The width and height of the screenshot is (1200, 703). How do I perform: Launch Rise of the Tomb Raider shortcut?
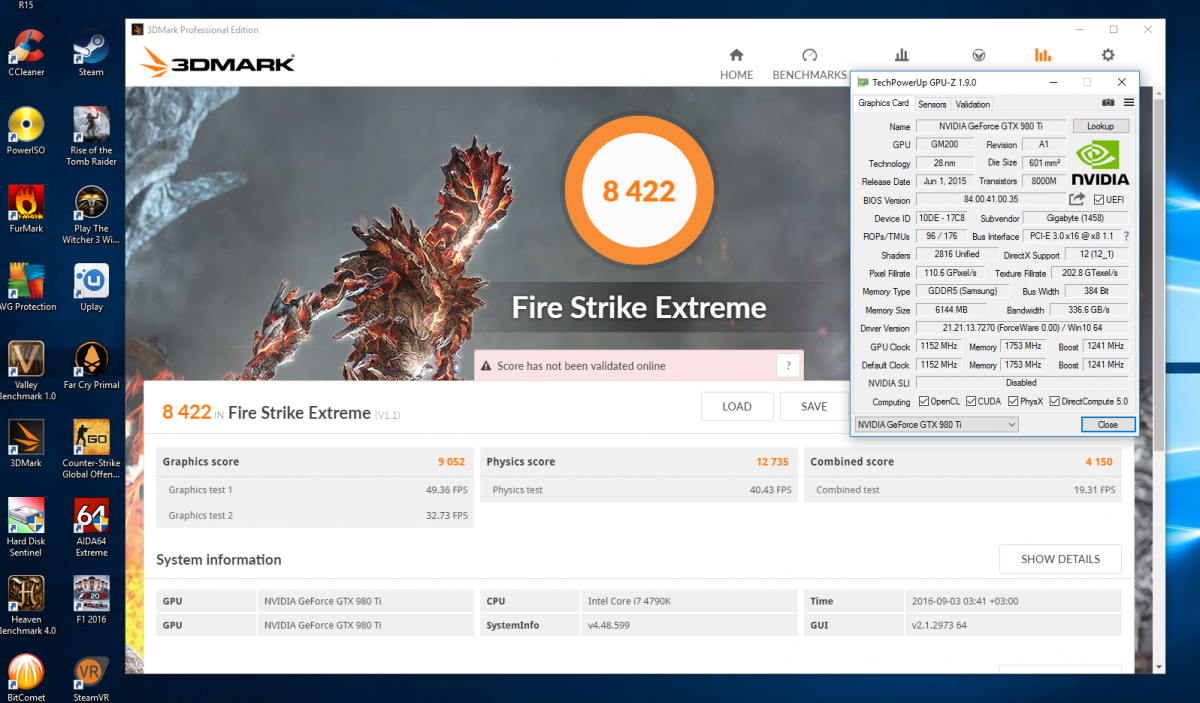click(91, 137)
